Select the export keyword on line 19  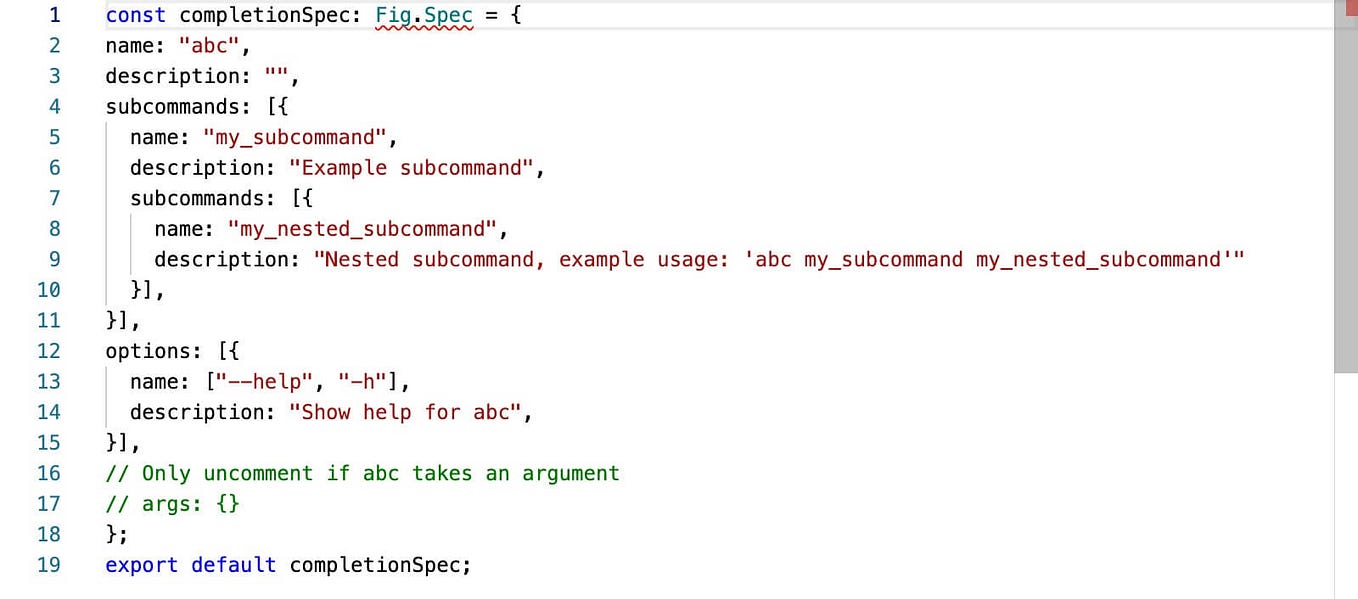point(141,564)
